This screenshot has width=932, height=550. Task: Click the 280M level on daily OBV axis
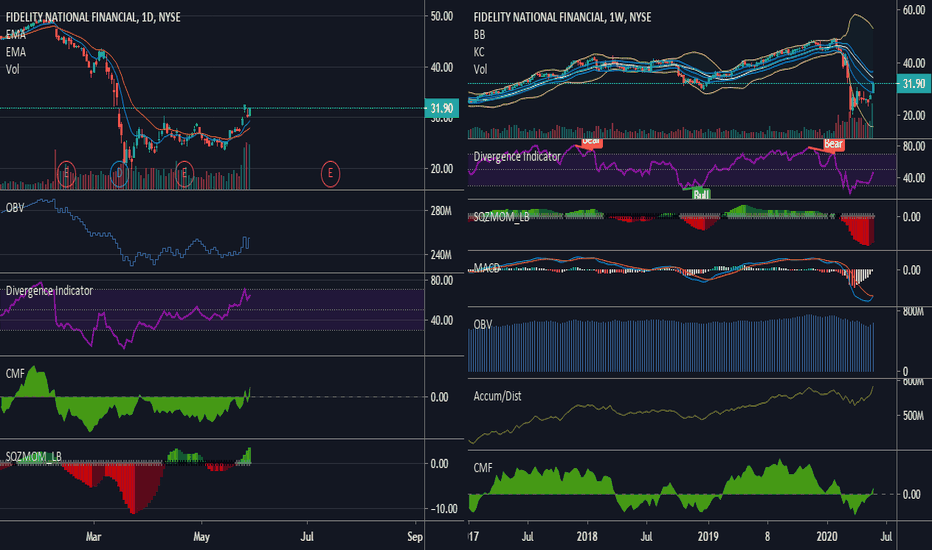441,211
